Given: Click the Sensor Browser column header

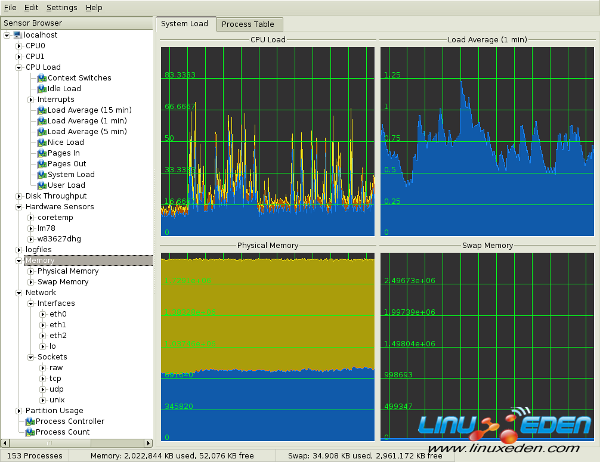Looking at the screenshot, I should pos(77,23).
